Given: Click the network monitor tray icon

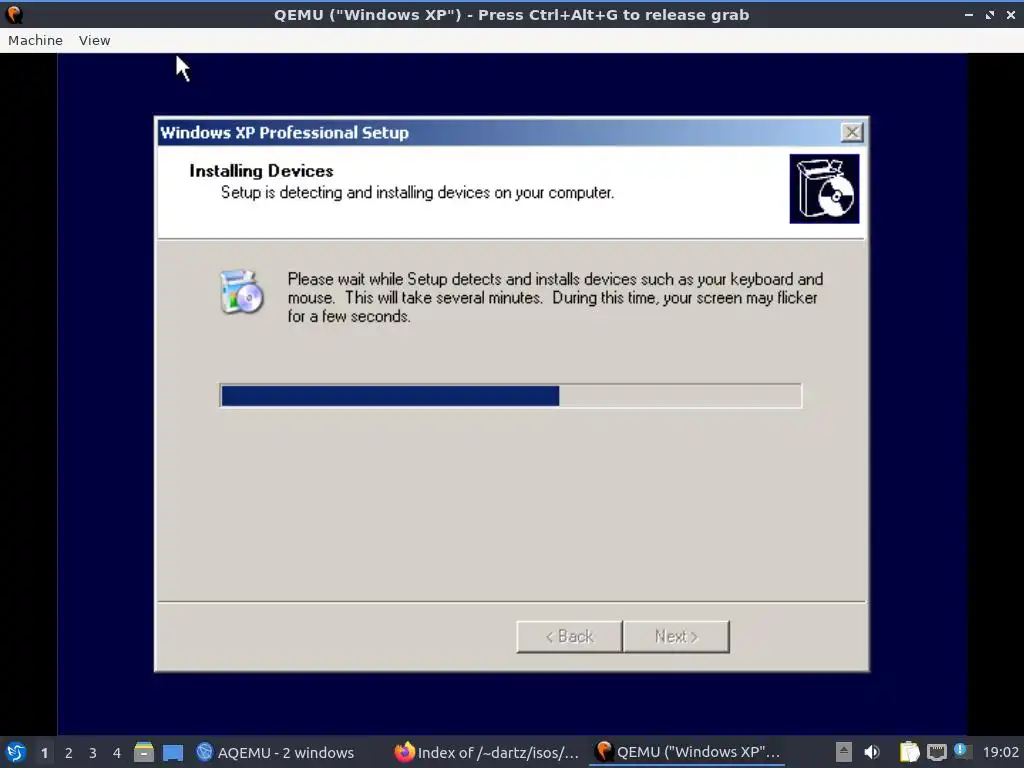Looking at the screenshot, I should (x=936, y=752).
